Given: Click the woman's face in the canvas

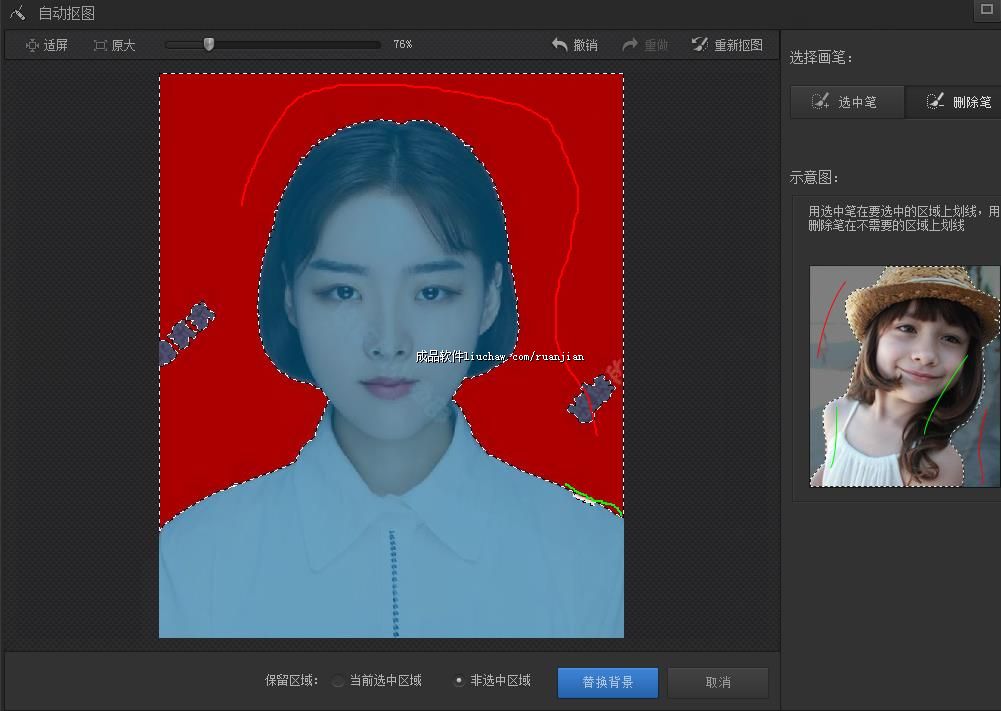Looking at the screenshot, I should (x=385, y=320).
